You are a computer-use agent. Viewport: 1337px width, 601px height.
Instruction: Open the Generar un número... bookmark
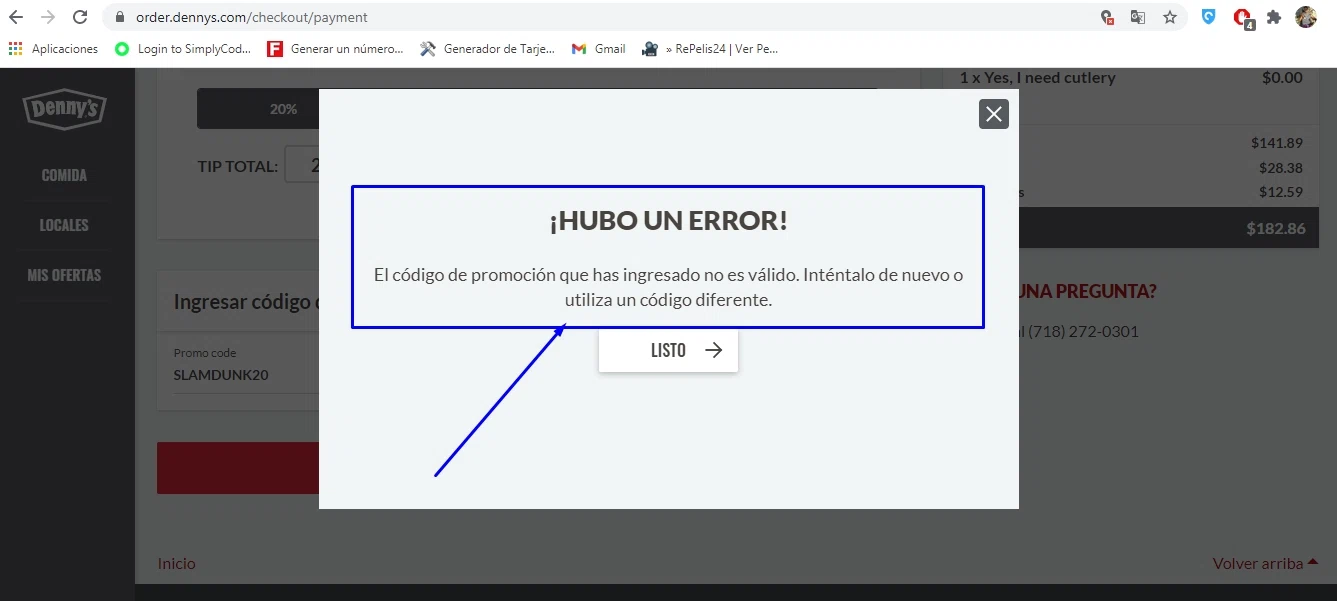pyautogui.click(x=336, y=48)
